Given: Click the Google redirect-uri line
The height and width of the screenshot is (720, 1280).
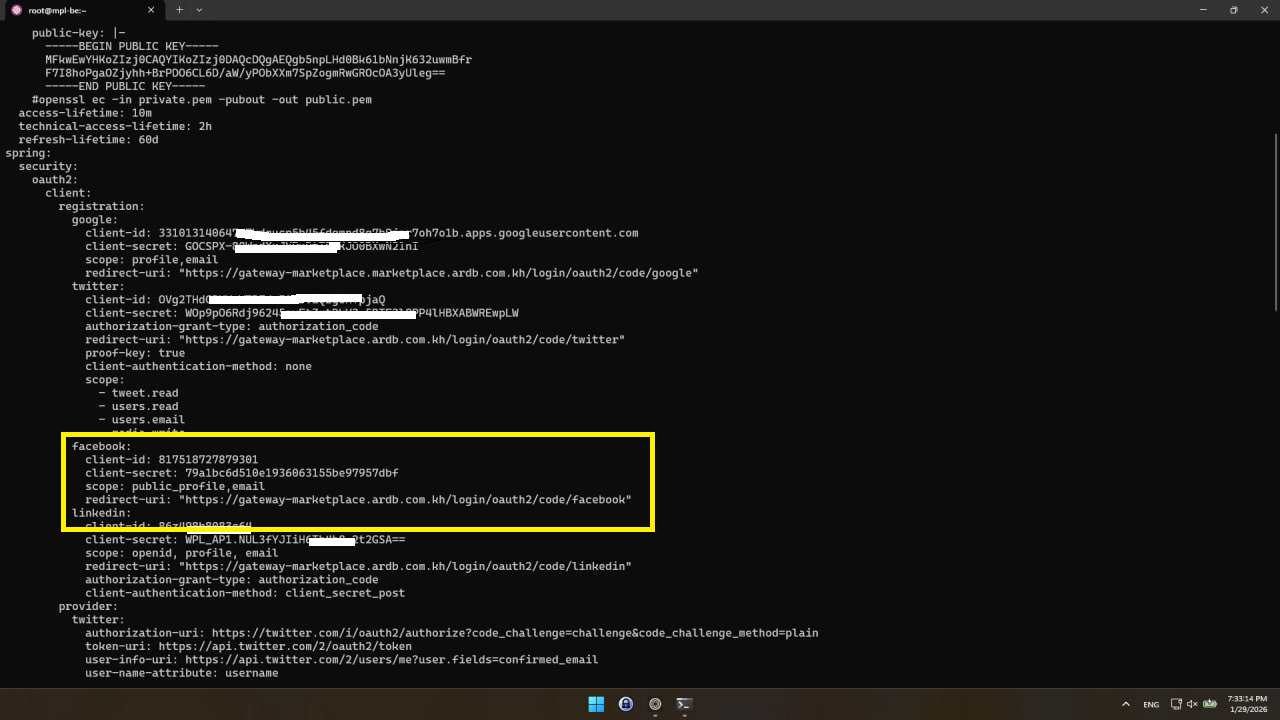Looking at the screenshot, I should coord(392,273).
